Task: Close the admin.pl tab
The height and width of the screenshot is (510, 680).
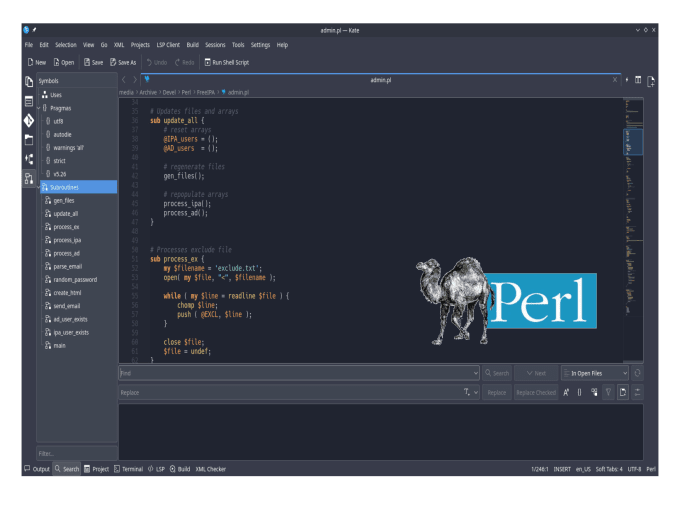Action: pos(615,80)
